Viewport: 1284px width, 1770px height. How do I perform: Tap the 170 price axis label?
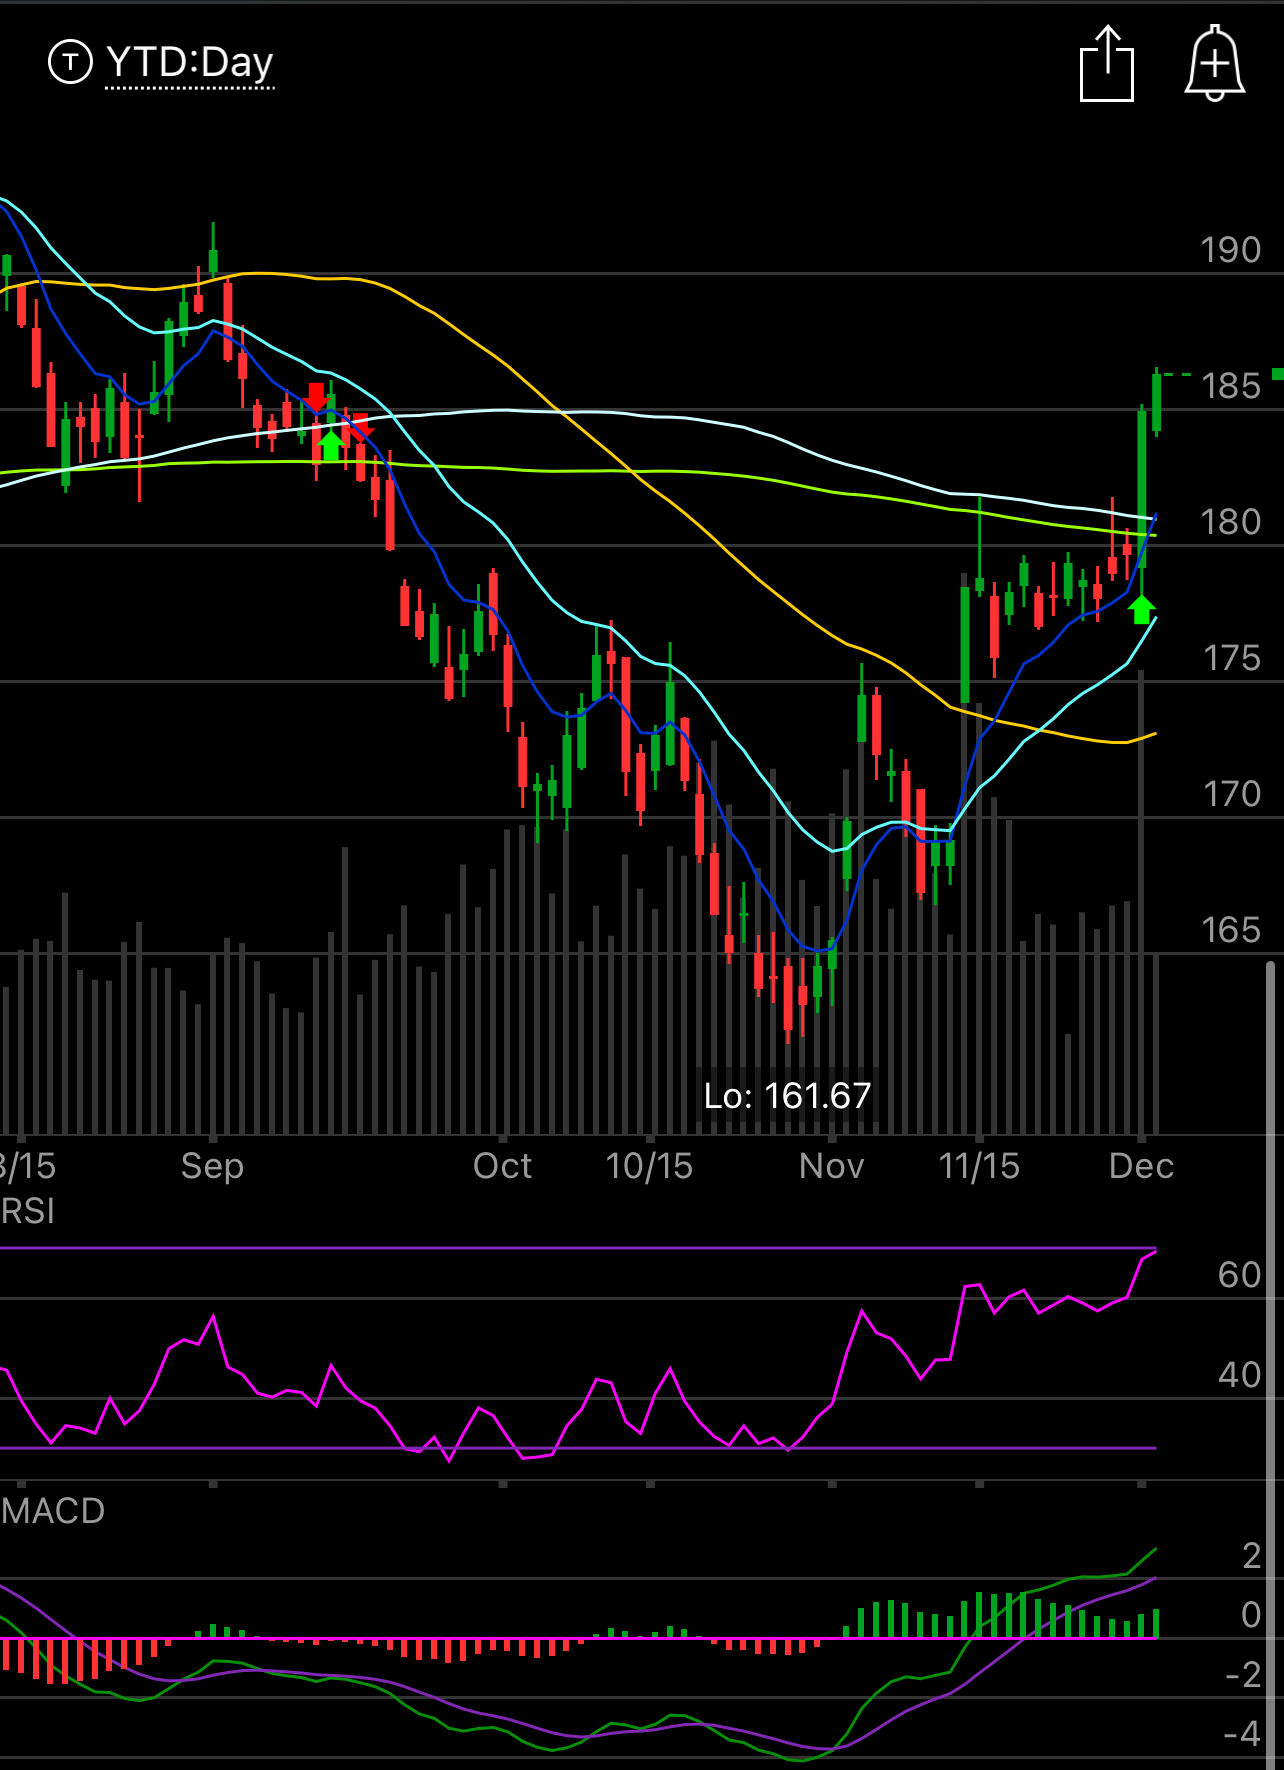(x=1230, y=794)
